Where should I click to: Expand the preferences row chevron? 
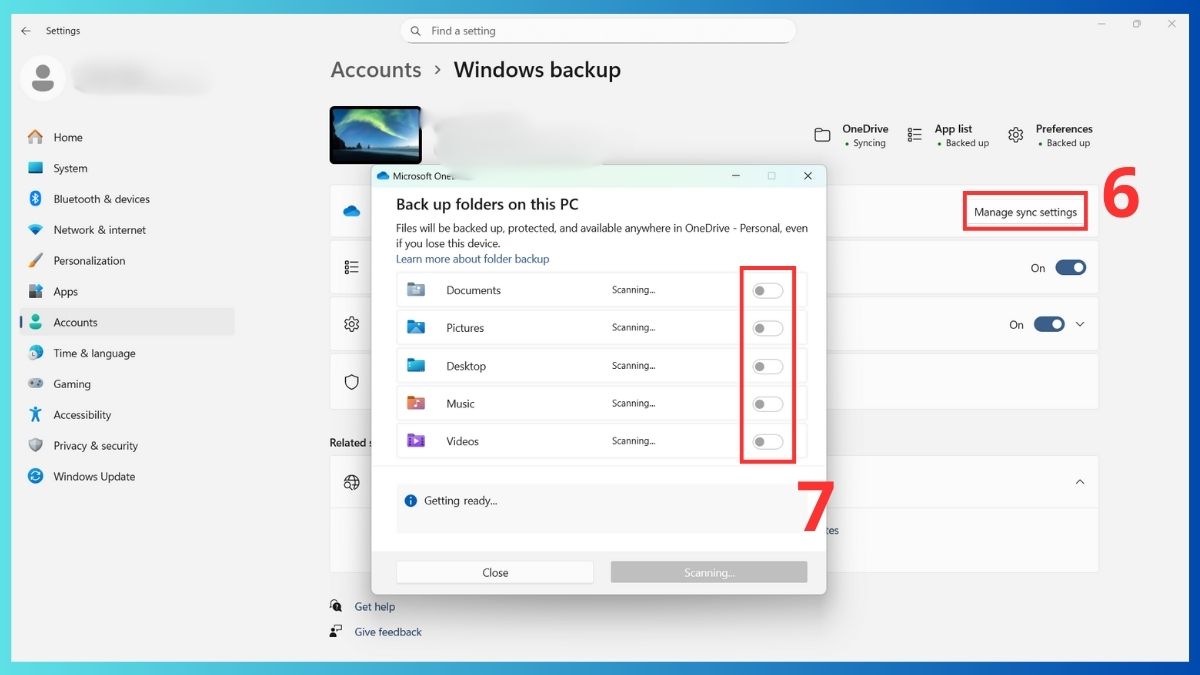tap(1080, 324)
